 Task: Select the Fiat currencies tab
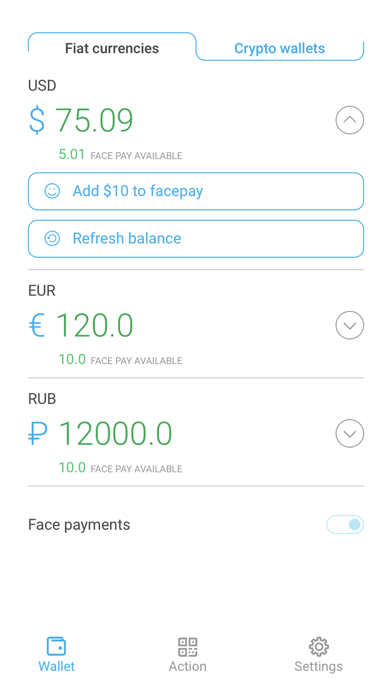pos(112,48)
